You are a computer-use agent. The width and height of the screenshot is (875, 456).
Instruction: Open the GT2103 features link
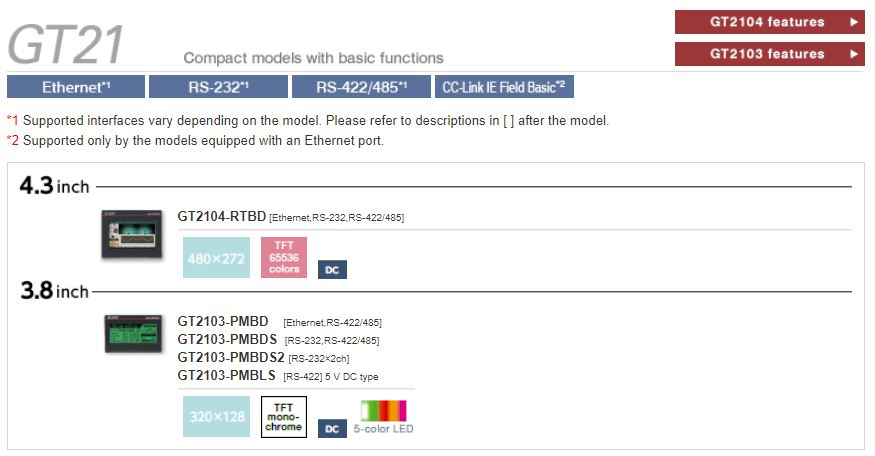click(x=768, y=53)
